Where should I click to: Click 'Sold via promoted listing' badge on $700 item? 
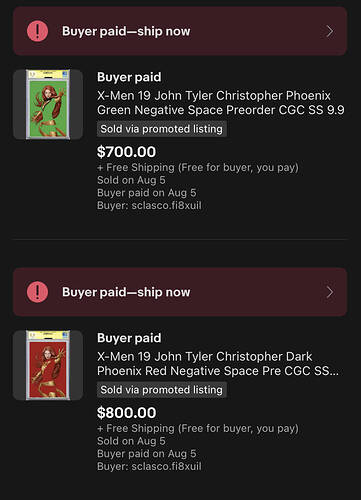point(162,129)
